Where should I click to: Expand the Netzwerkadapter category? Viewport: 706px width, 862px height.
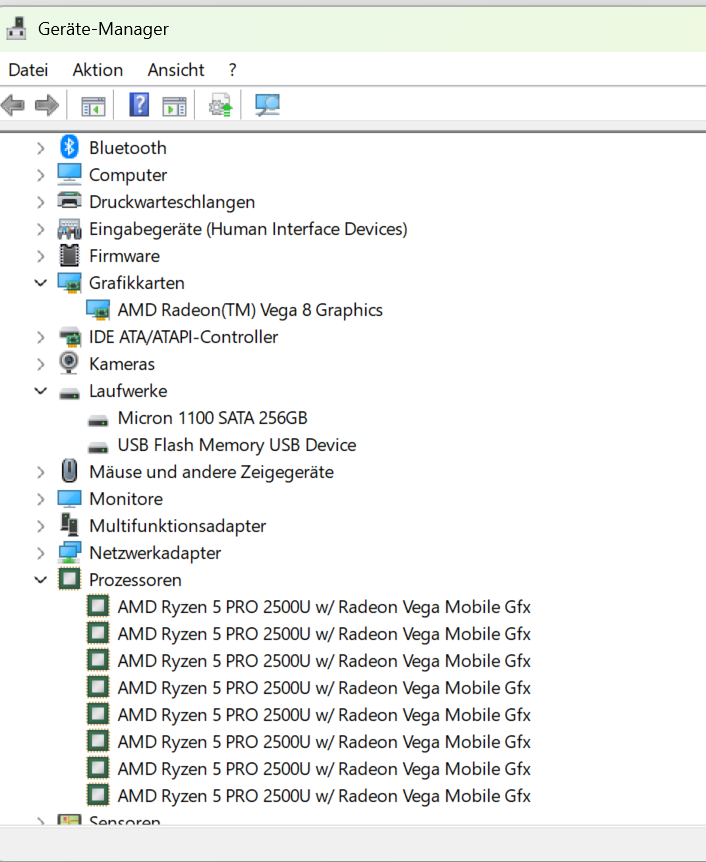pyautogui.click(x=40, y=552)
